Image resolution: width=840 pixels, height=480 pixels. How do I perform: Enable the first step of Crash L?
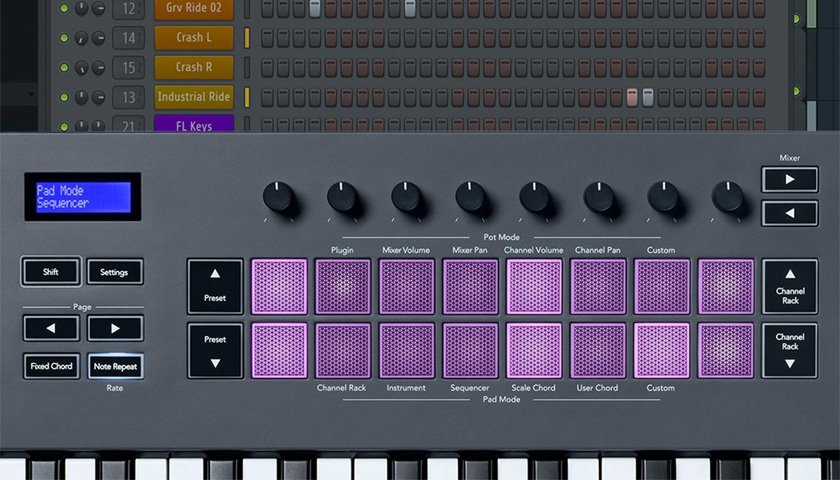point(267,38)
